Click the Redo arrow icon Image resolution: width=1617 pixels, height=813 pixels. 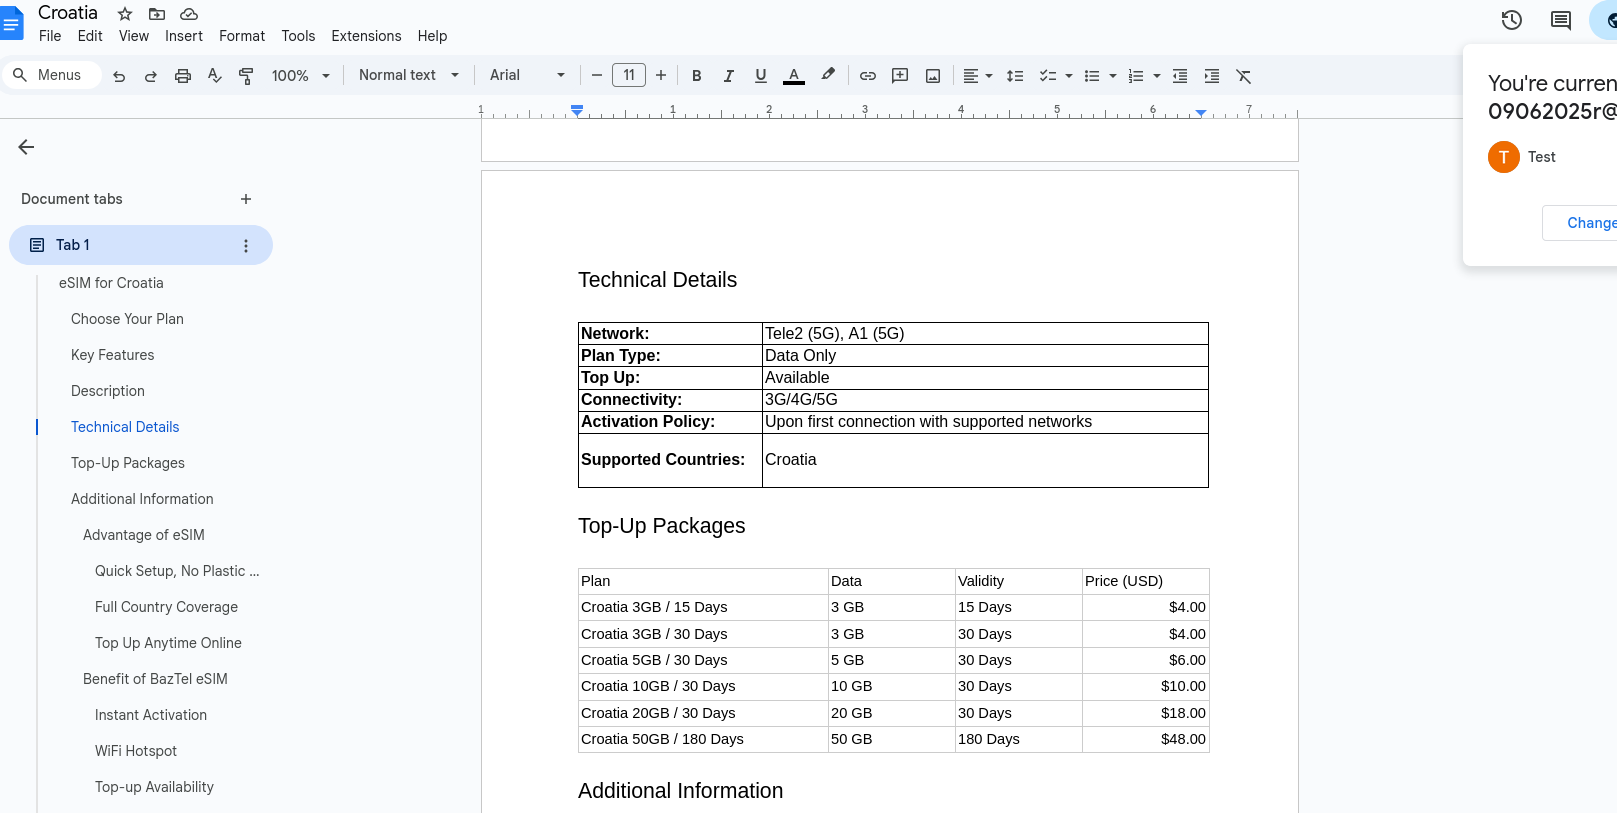[x=151, y=76]
